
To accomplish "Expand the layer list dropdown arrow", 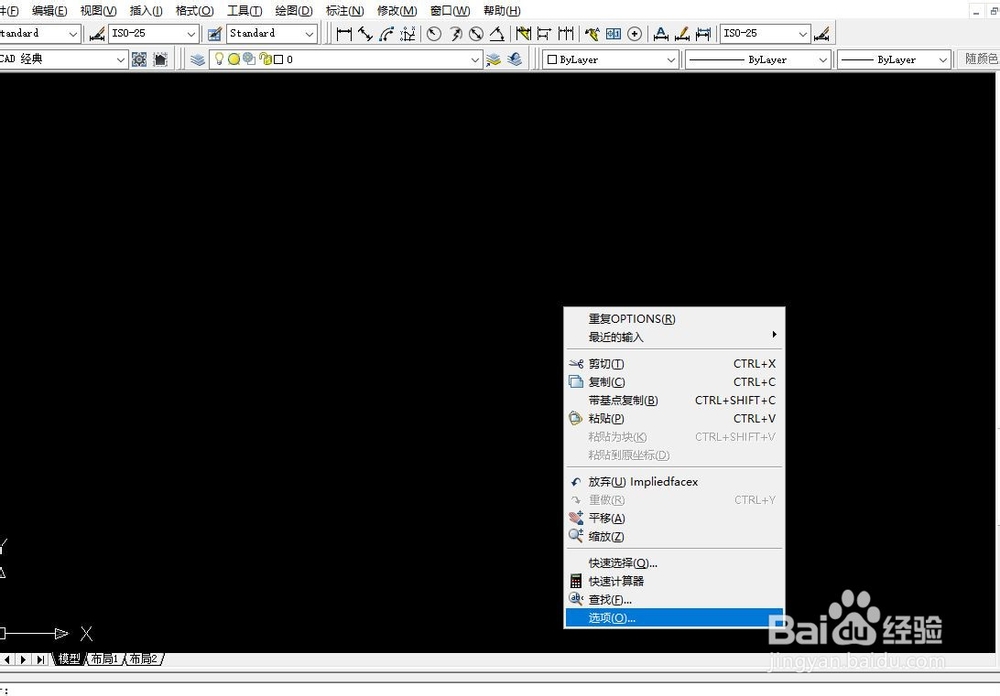I will [474, 59].
